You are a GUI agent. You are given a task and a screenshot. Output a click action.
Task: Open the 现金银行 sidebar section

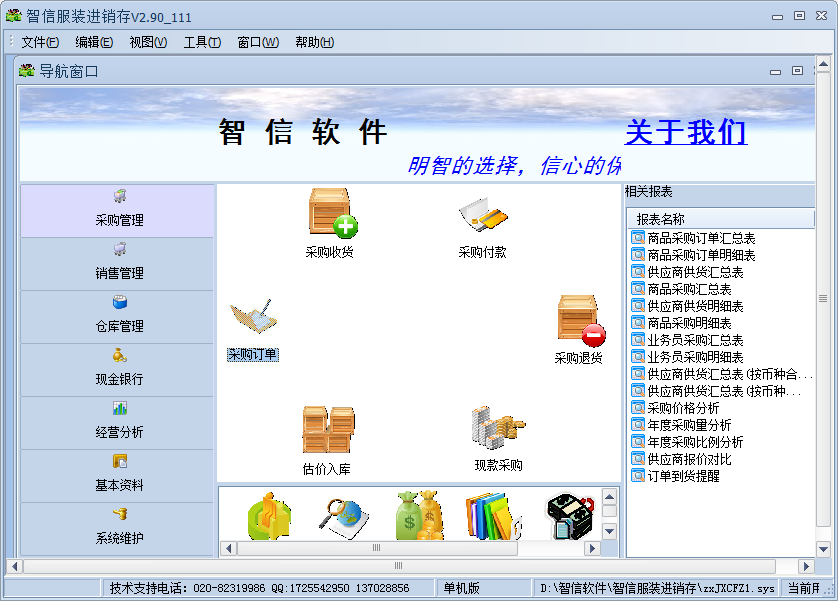pos(118,369)
